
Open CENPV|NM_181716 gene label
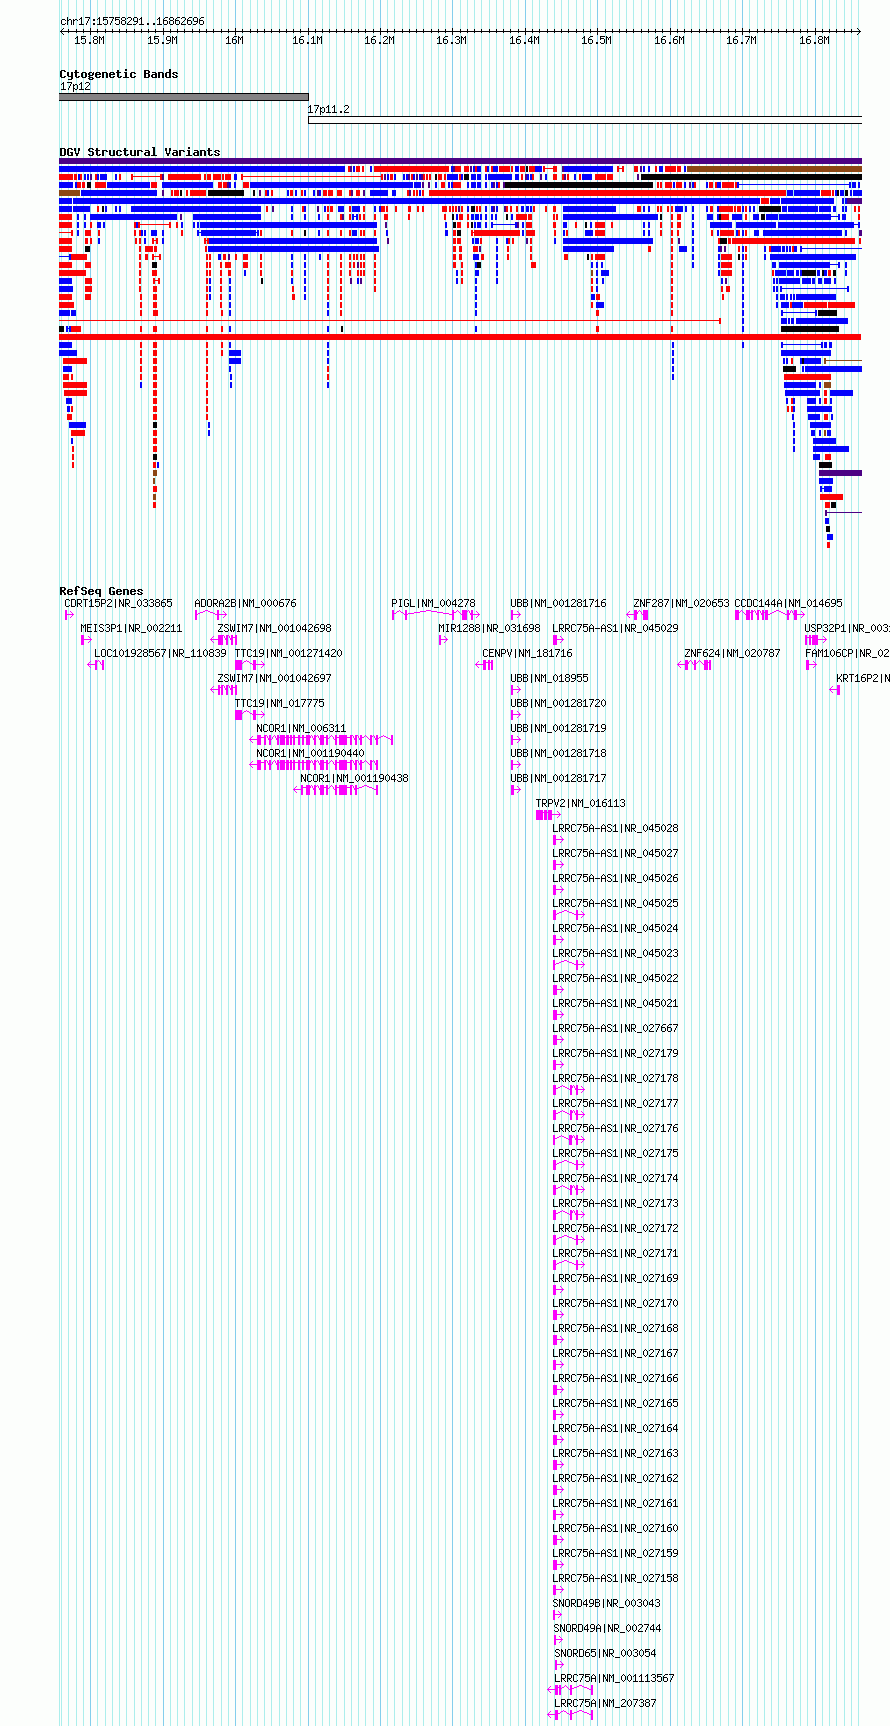click(x=527, y=653)
